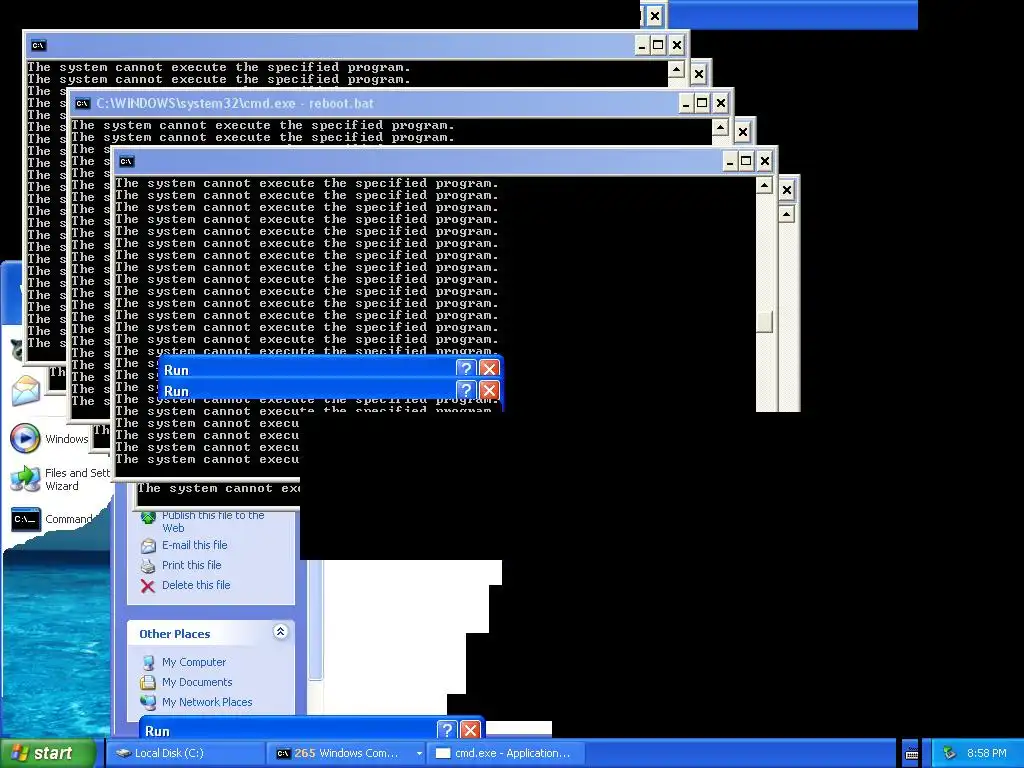Switch to Local Disk (C:) taskbar button
Viewport: 1024px width, 768px height.
coord(185,753)
